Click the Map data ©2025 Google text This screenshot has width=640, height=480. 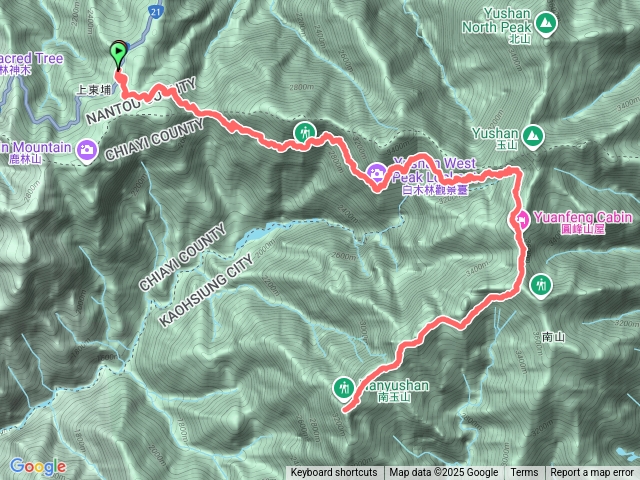(444, 473)
